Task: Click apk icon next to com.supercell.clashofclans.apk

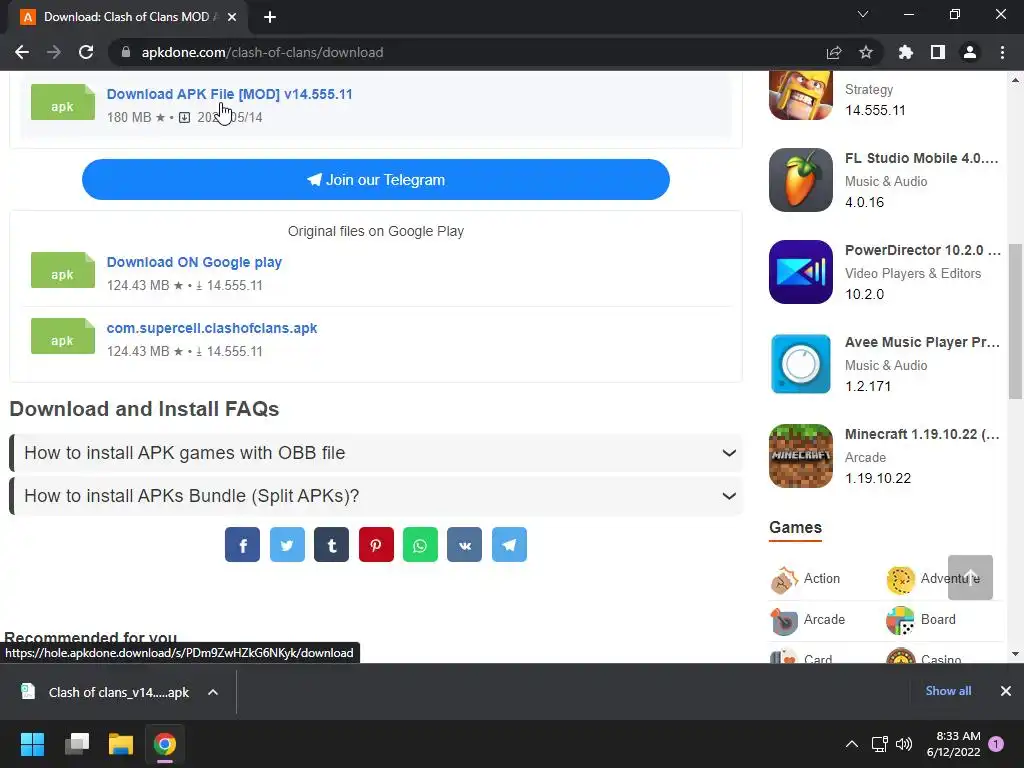Action: point(63,336)
